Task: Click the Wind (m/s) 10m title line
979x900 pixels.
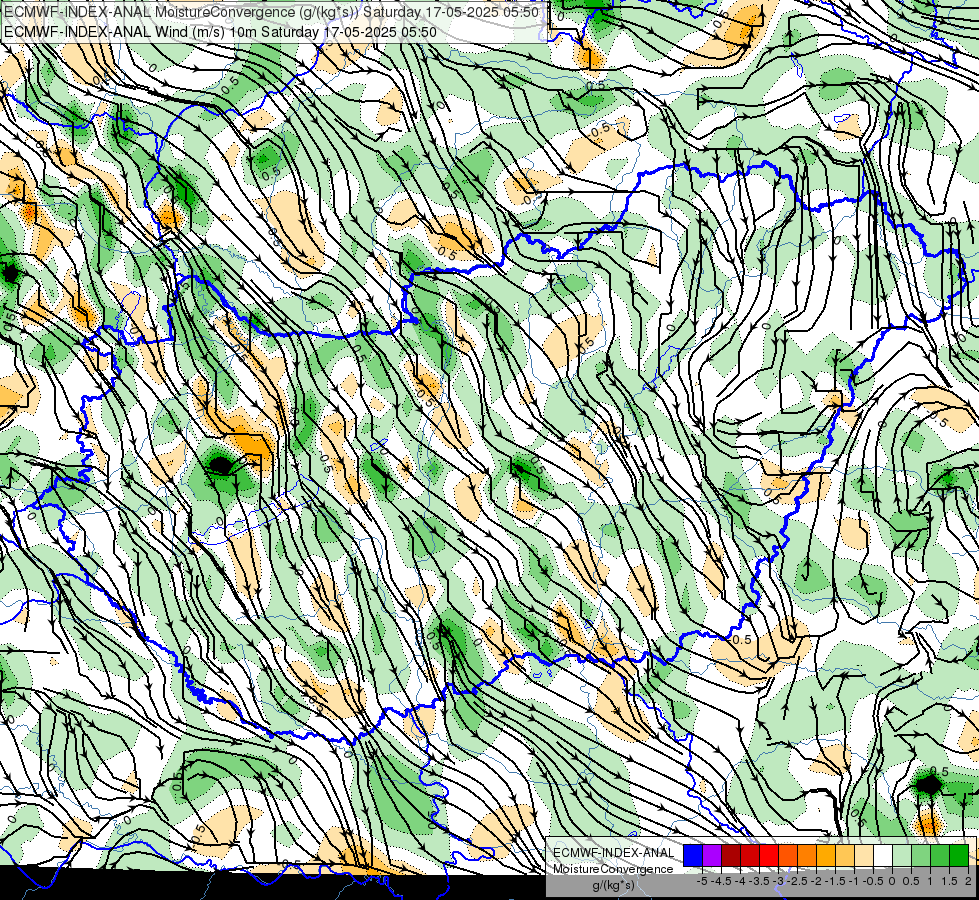Action: click(x=220, y=32)
